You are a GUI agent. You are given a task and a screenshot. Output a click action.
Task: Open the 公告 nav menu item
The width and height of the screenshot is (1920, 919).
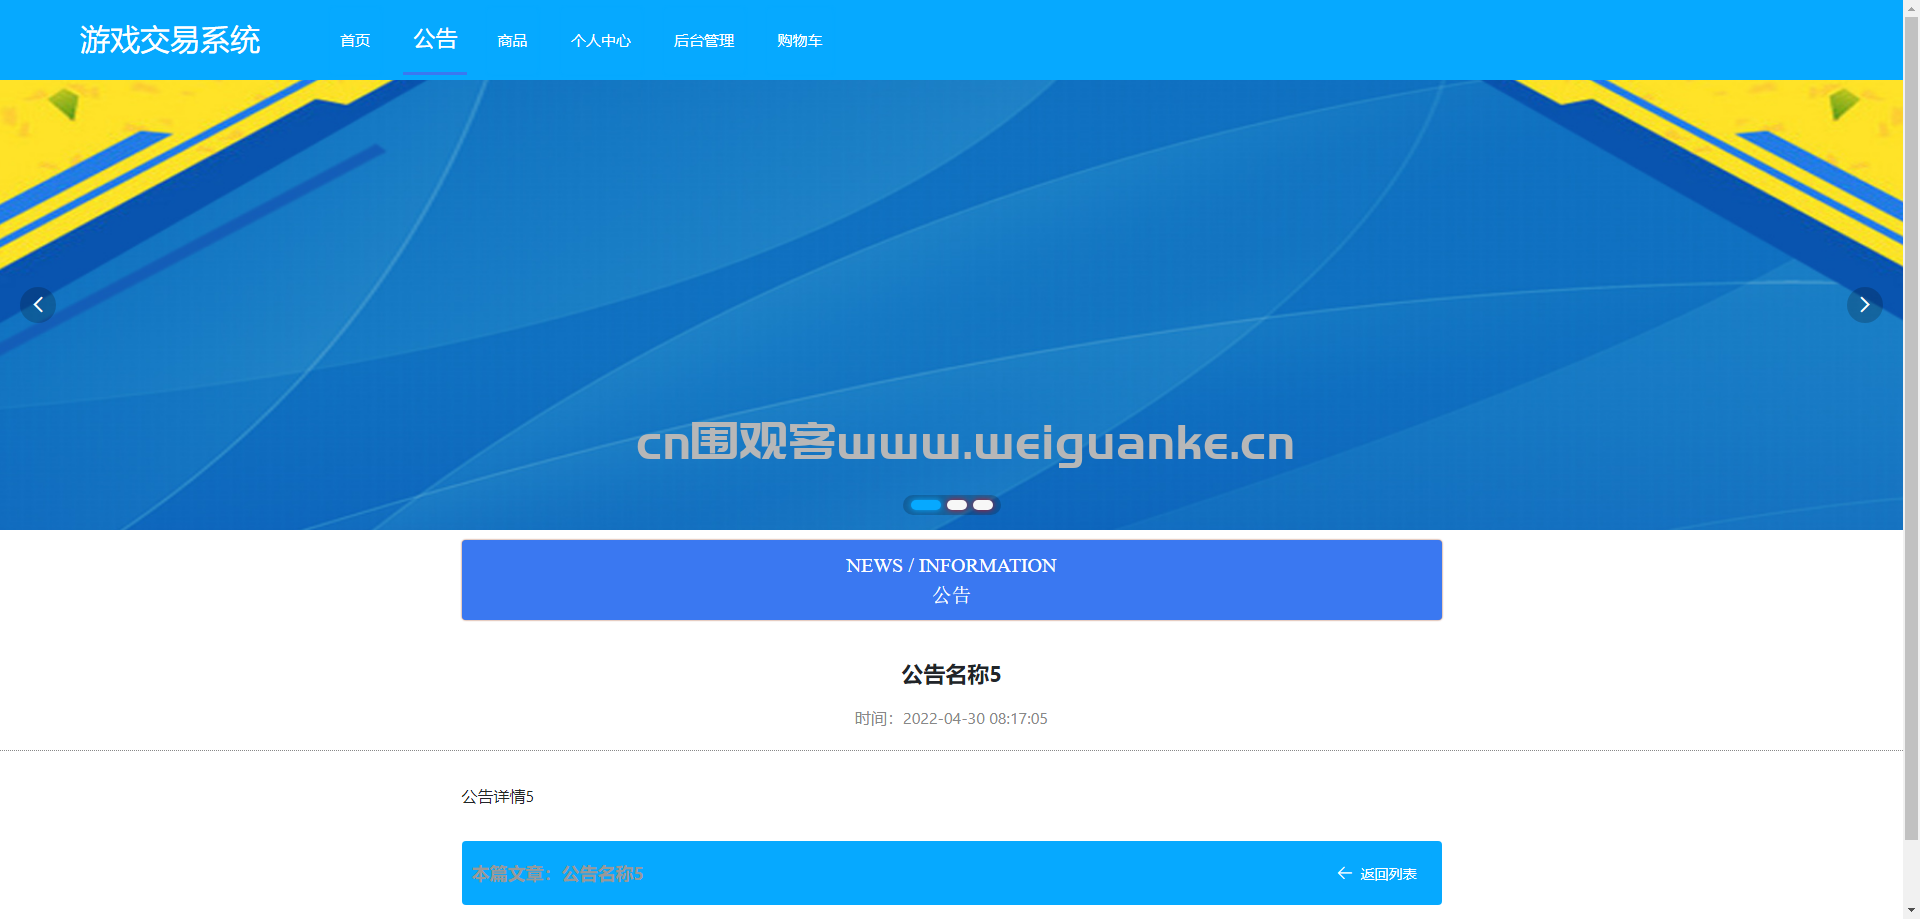pyautogui.click(x=435, y=38)
